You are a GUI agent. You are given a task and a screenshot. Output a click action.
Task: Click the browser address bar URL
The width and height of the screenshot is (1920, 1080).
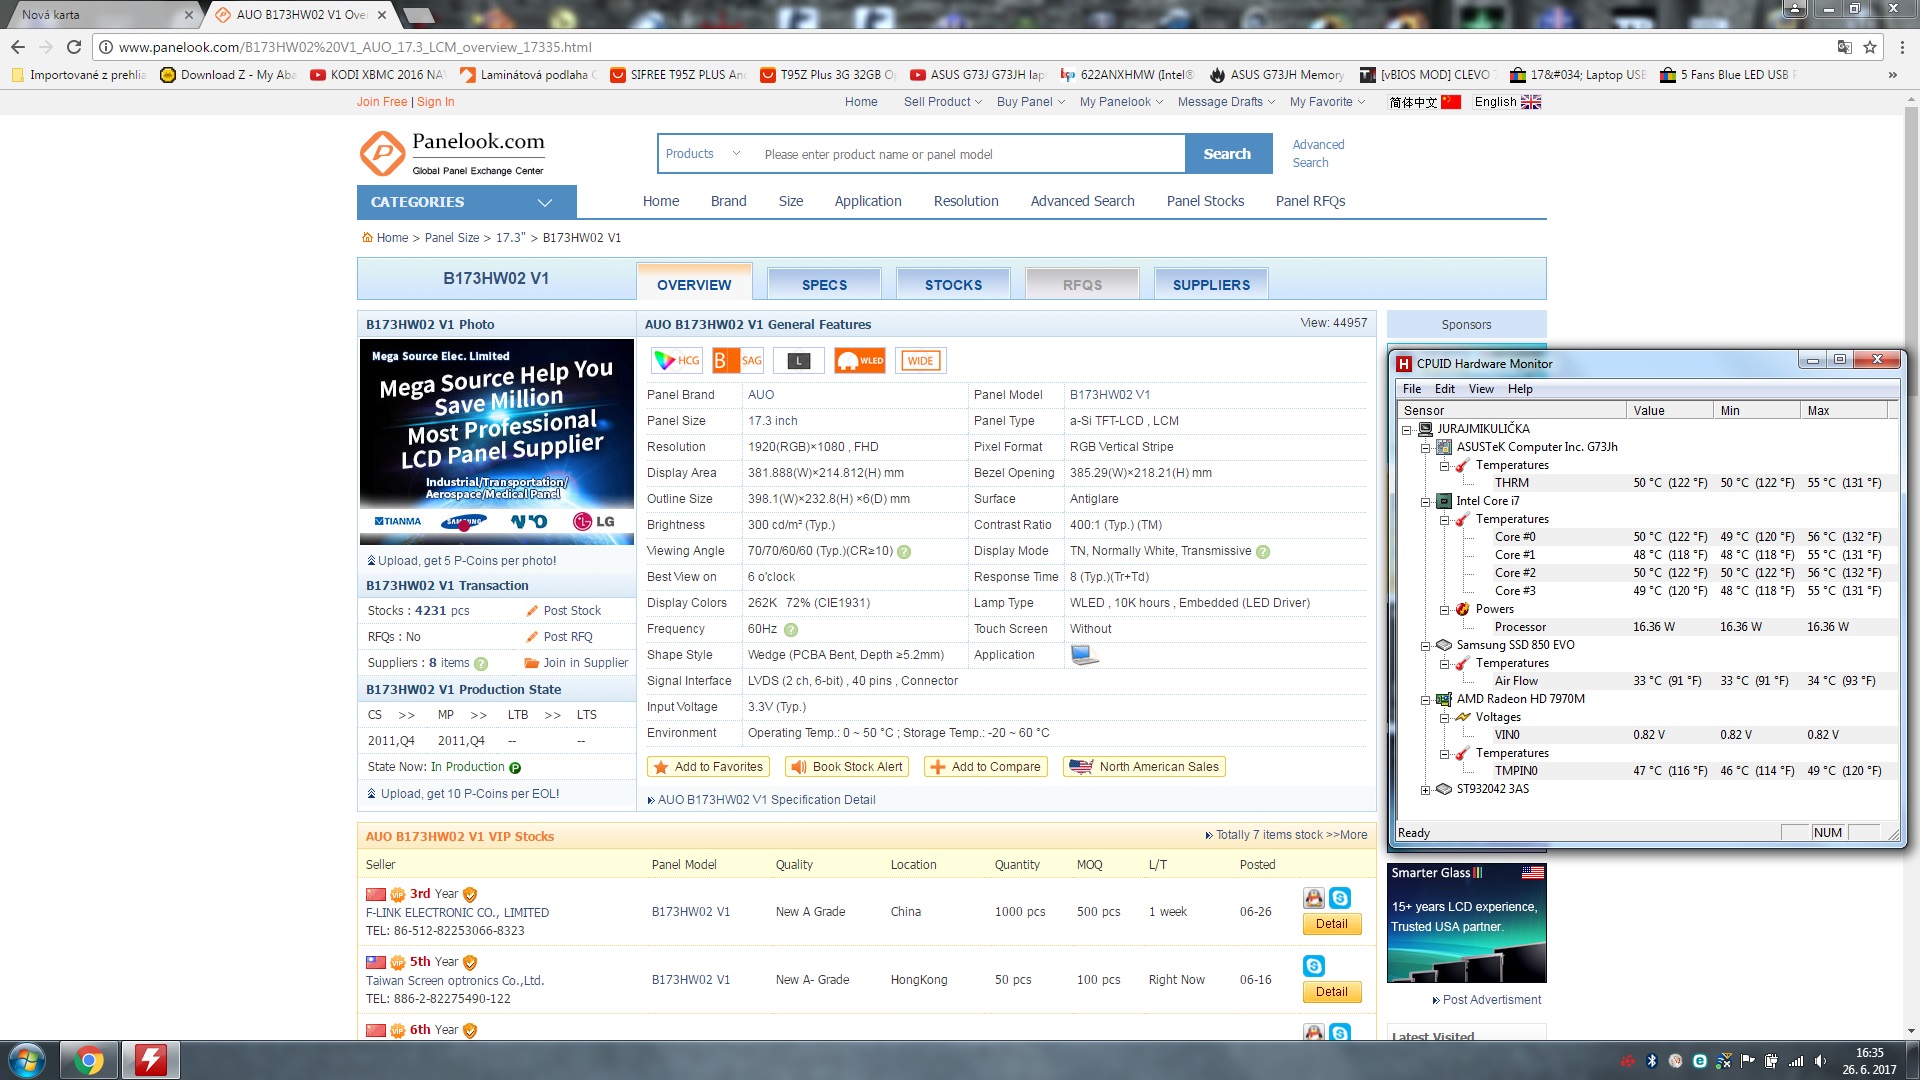pyautogui.click(x=355, y=47)
